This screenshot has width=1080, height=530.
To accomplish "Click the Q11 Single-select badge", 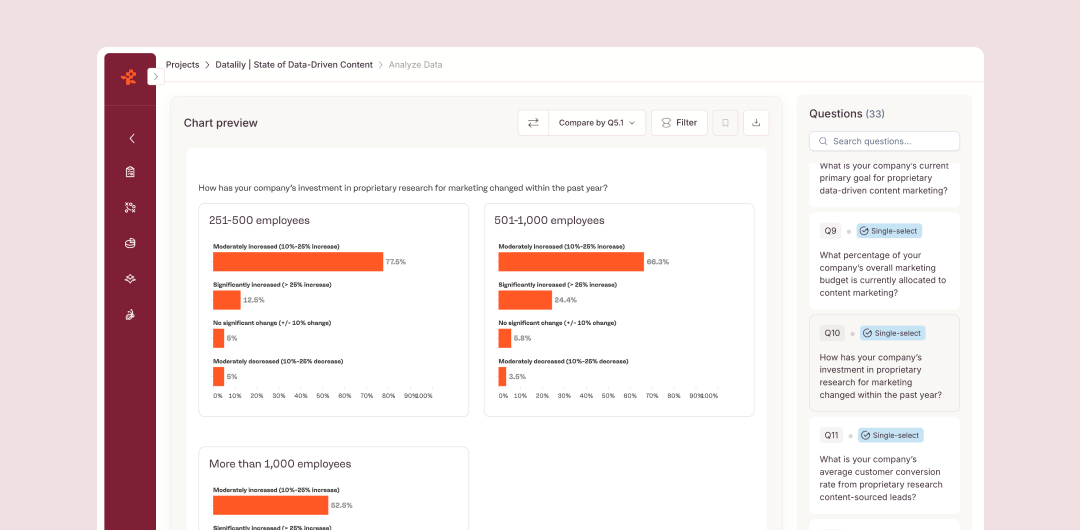I will click(x=891, y=436).
